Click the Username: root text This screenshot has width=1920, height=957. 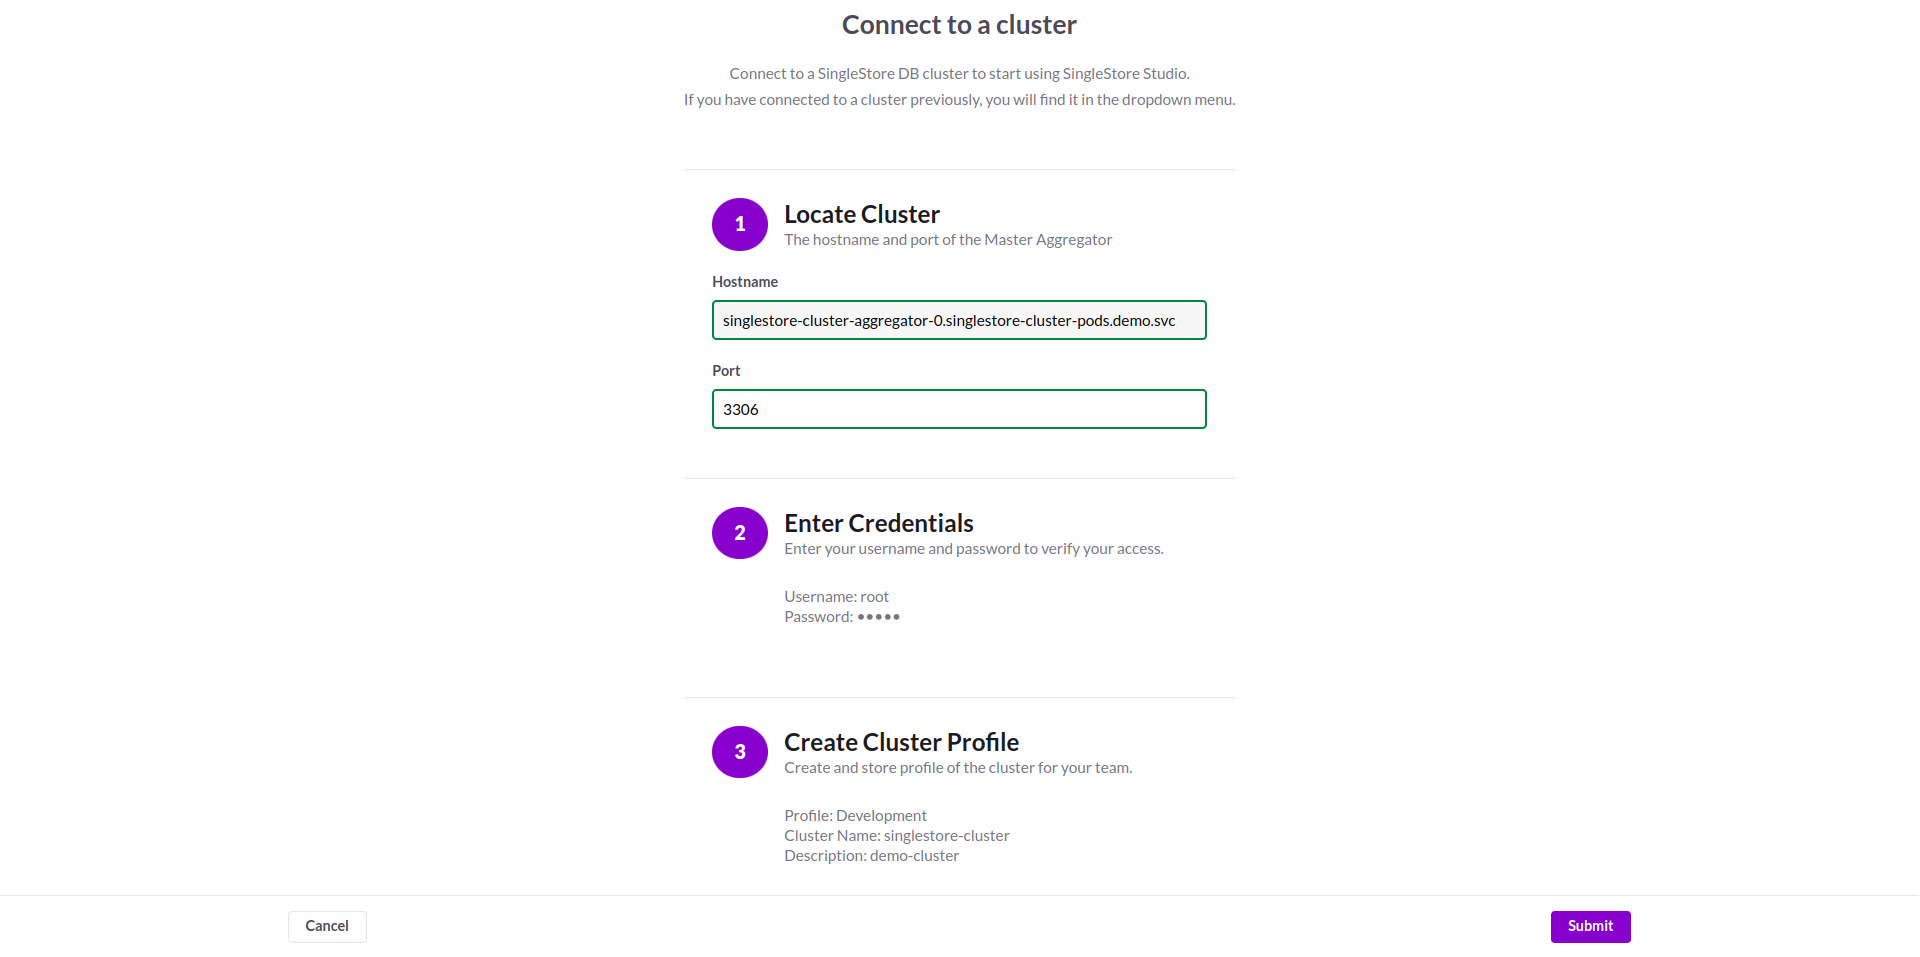(x=836, y=596)
